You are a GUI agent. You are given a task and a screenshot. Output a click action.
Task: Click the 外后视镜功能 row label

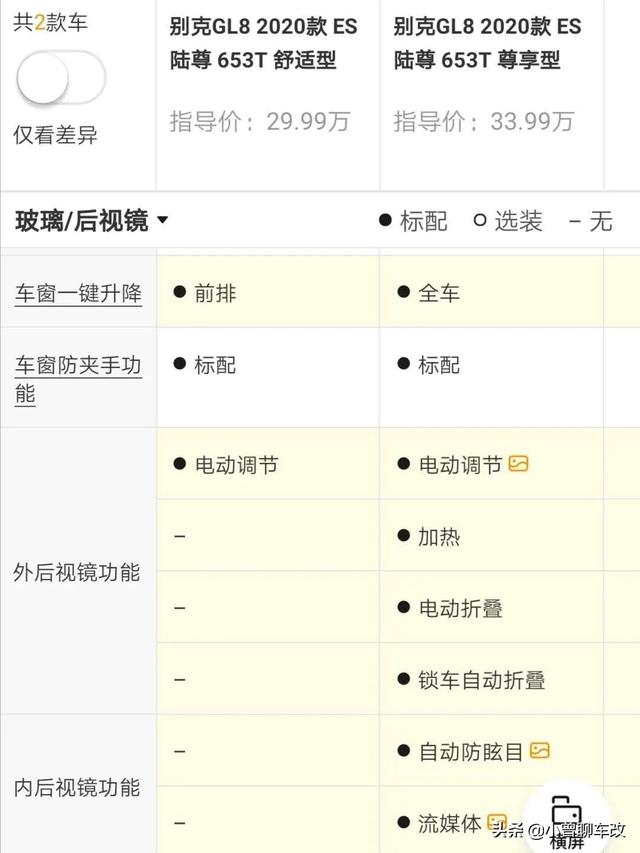coord(77,572)
